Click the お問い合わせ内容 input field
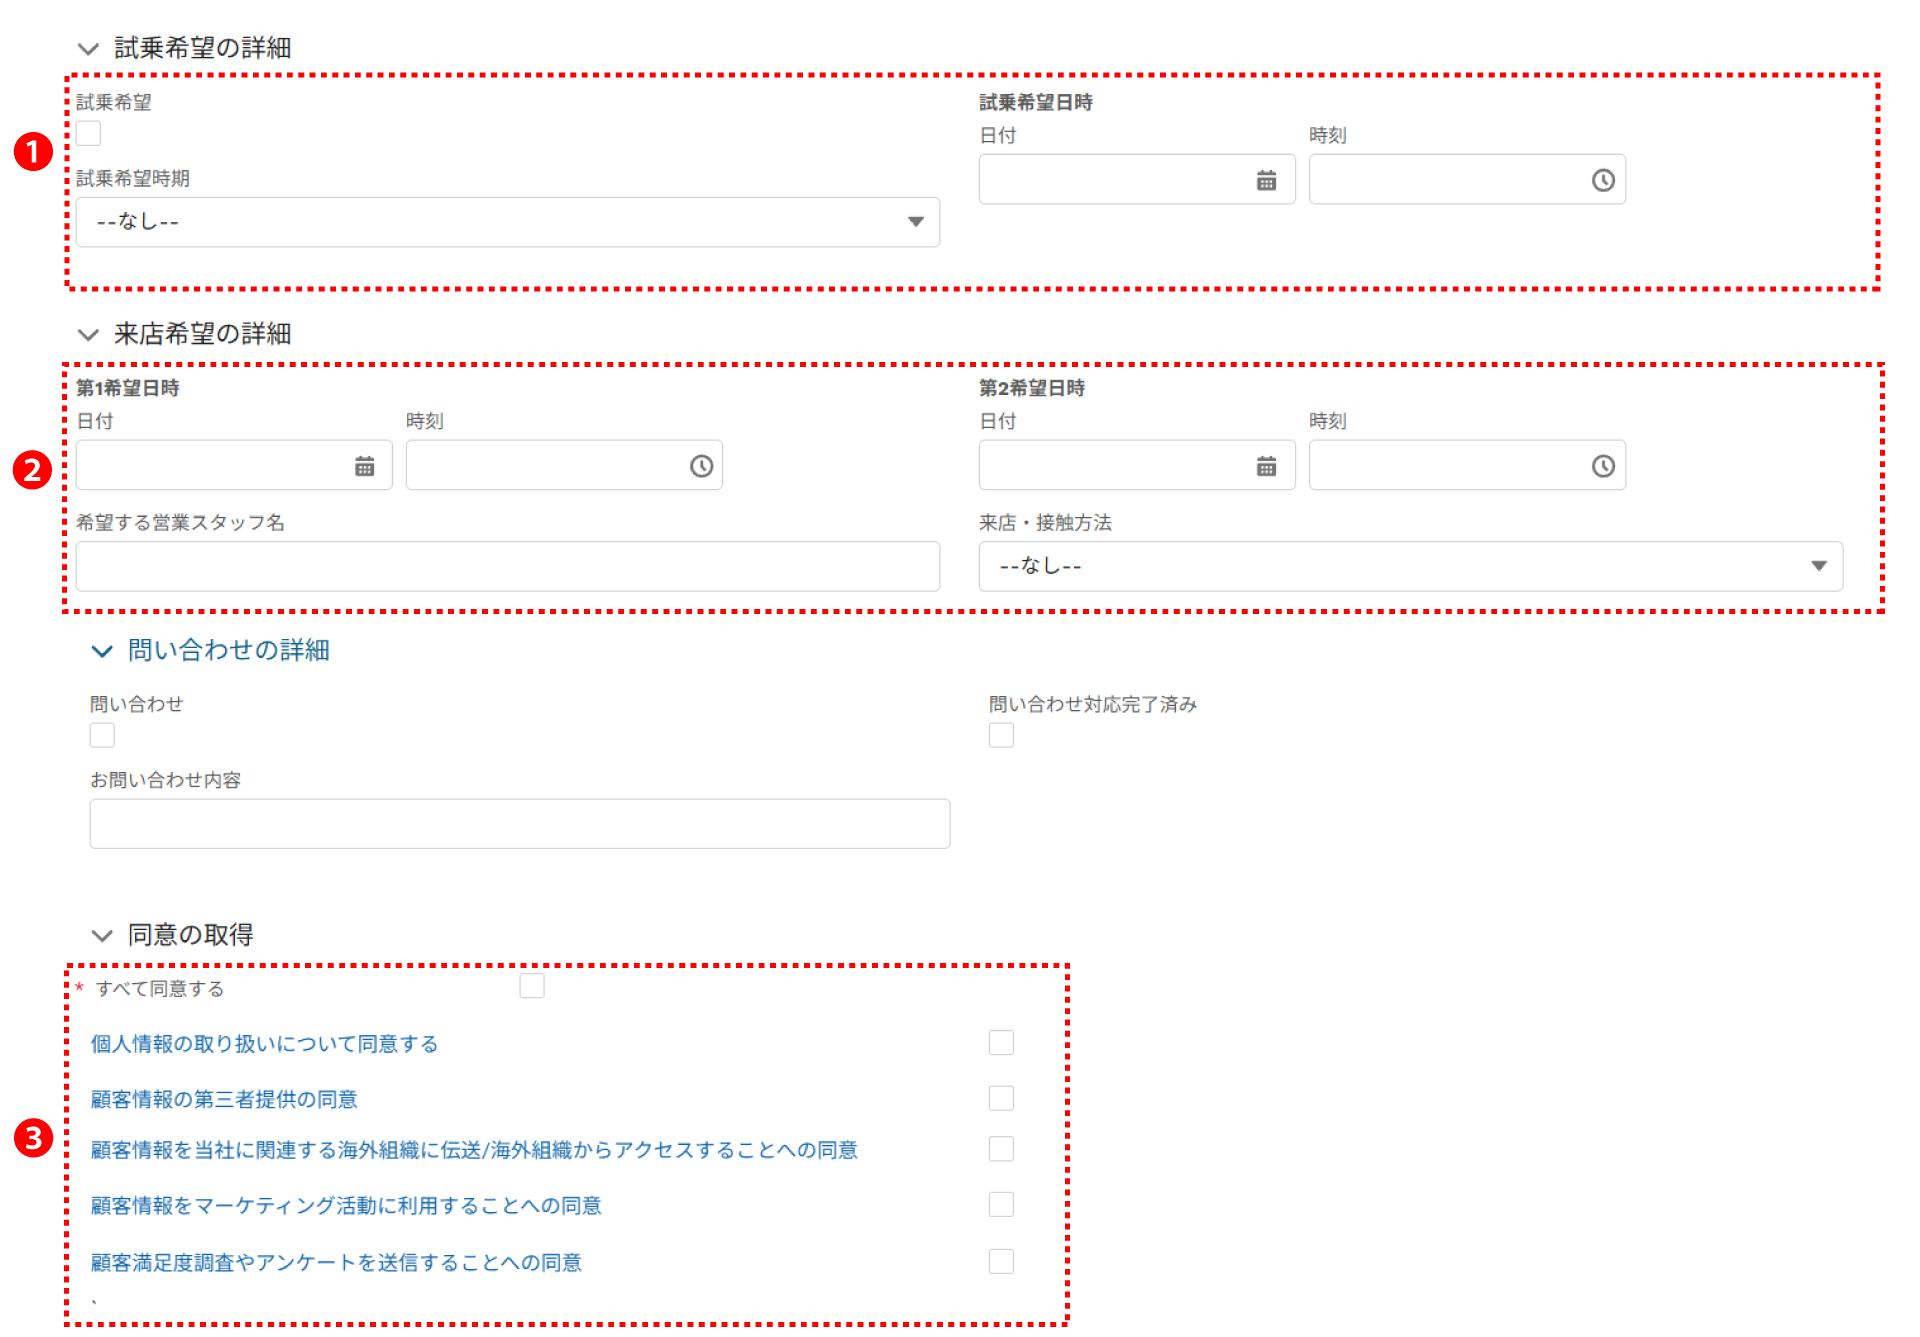The height and width of the screenshot is (1337, 1920). pos(519,824)
